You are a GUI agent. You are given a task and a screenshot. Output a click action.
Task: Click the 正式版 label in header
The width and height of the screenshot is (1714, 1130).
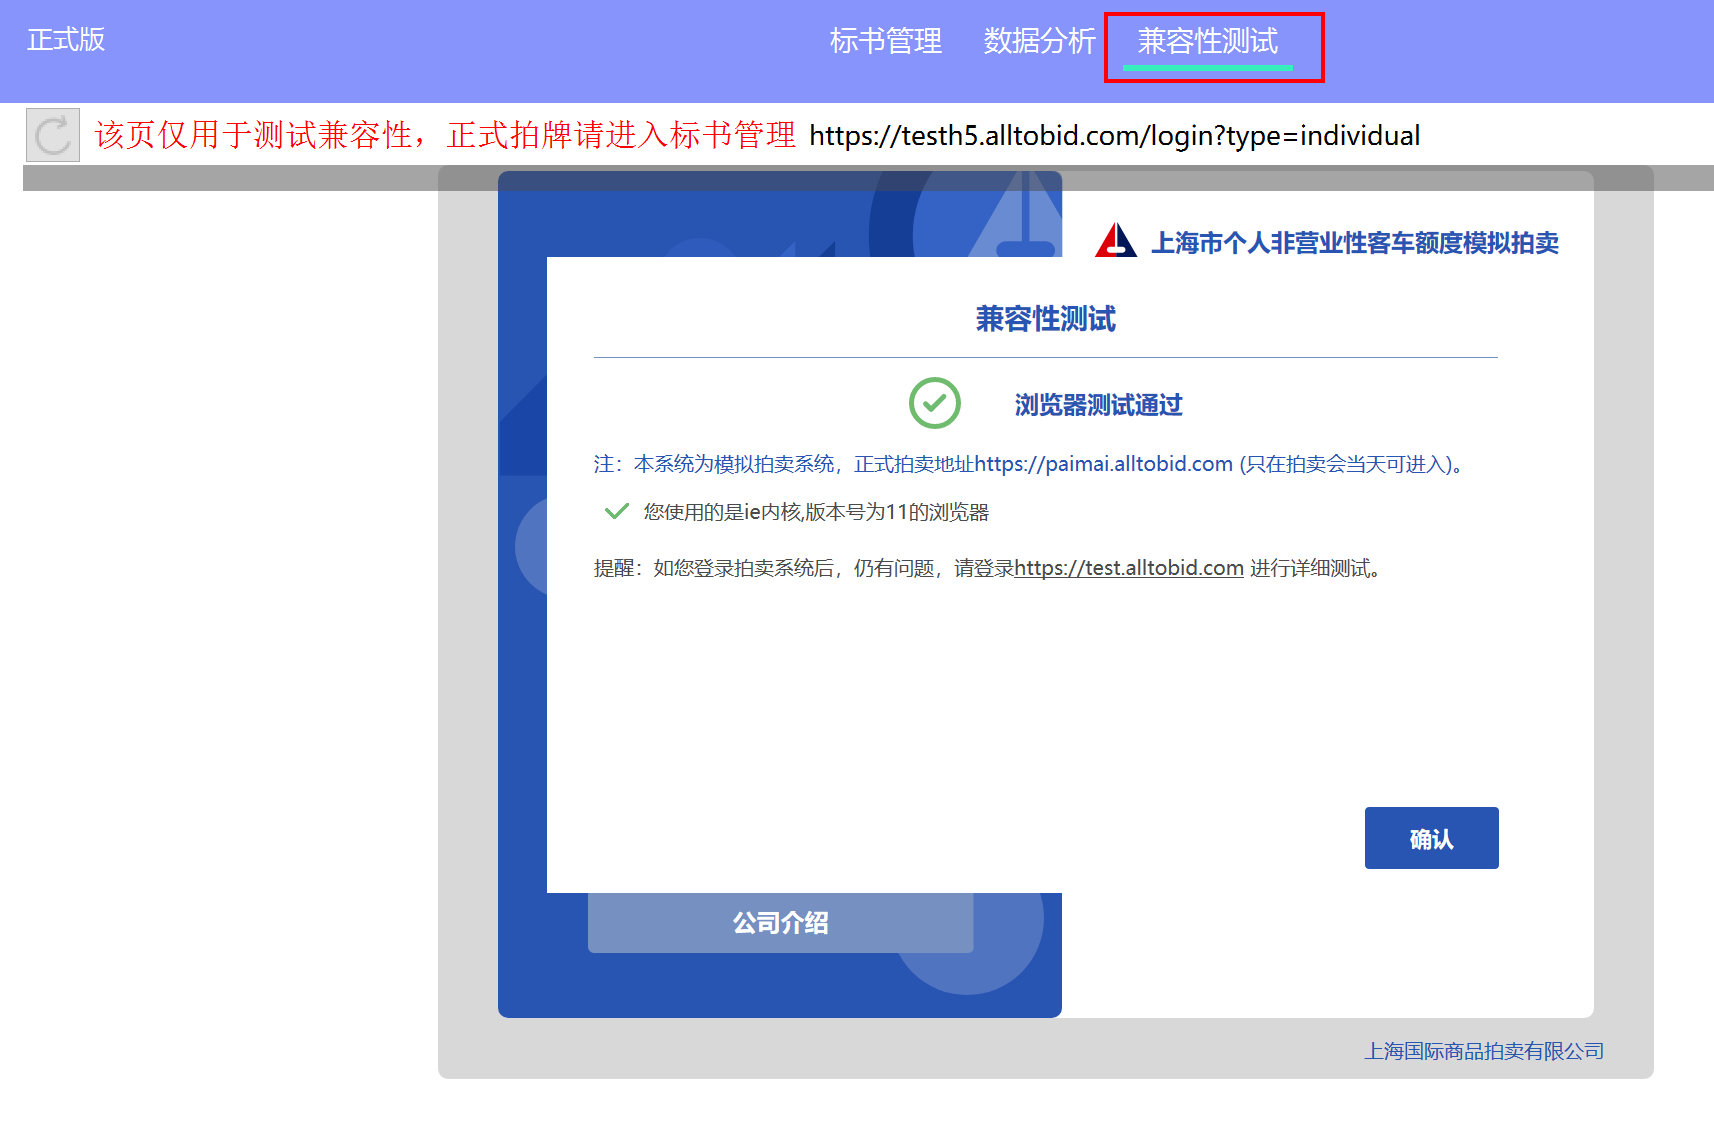coord(66,40)
